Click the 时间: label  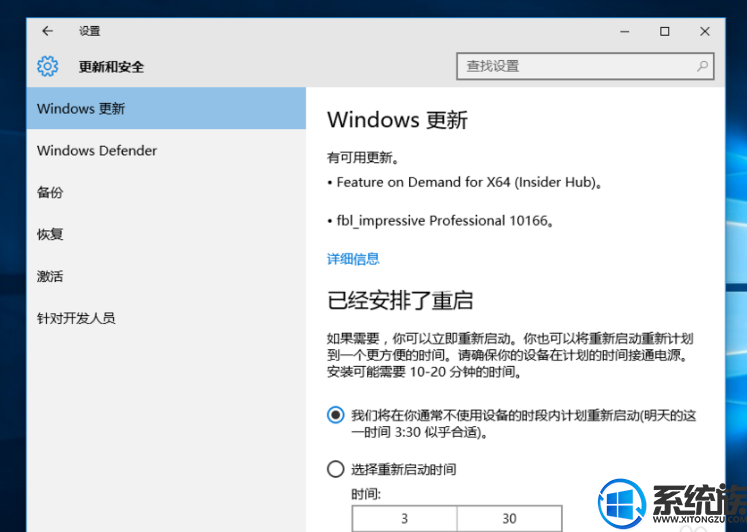pyautogui.click(x=366, y=494)
